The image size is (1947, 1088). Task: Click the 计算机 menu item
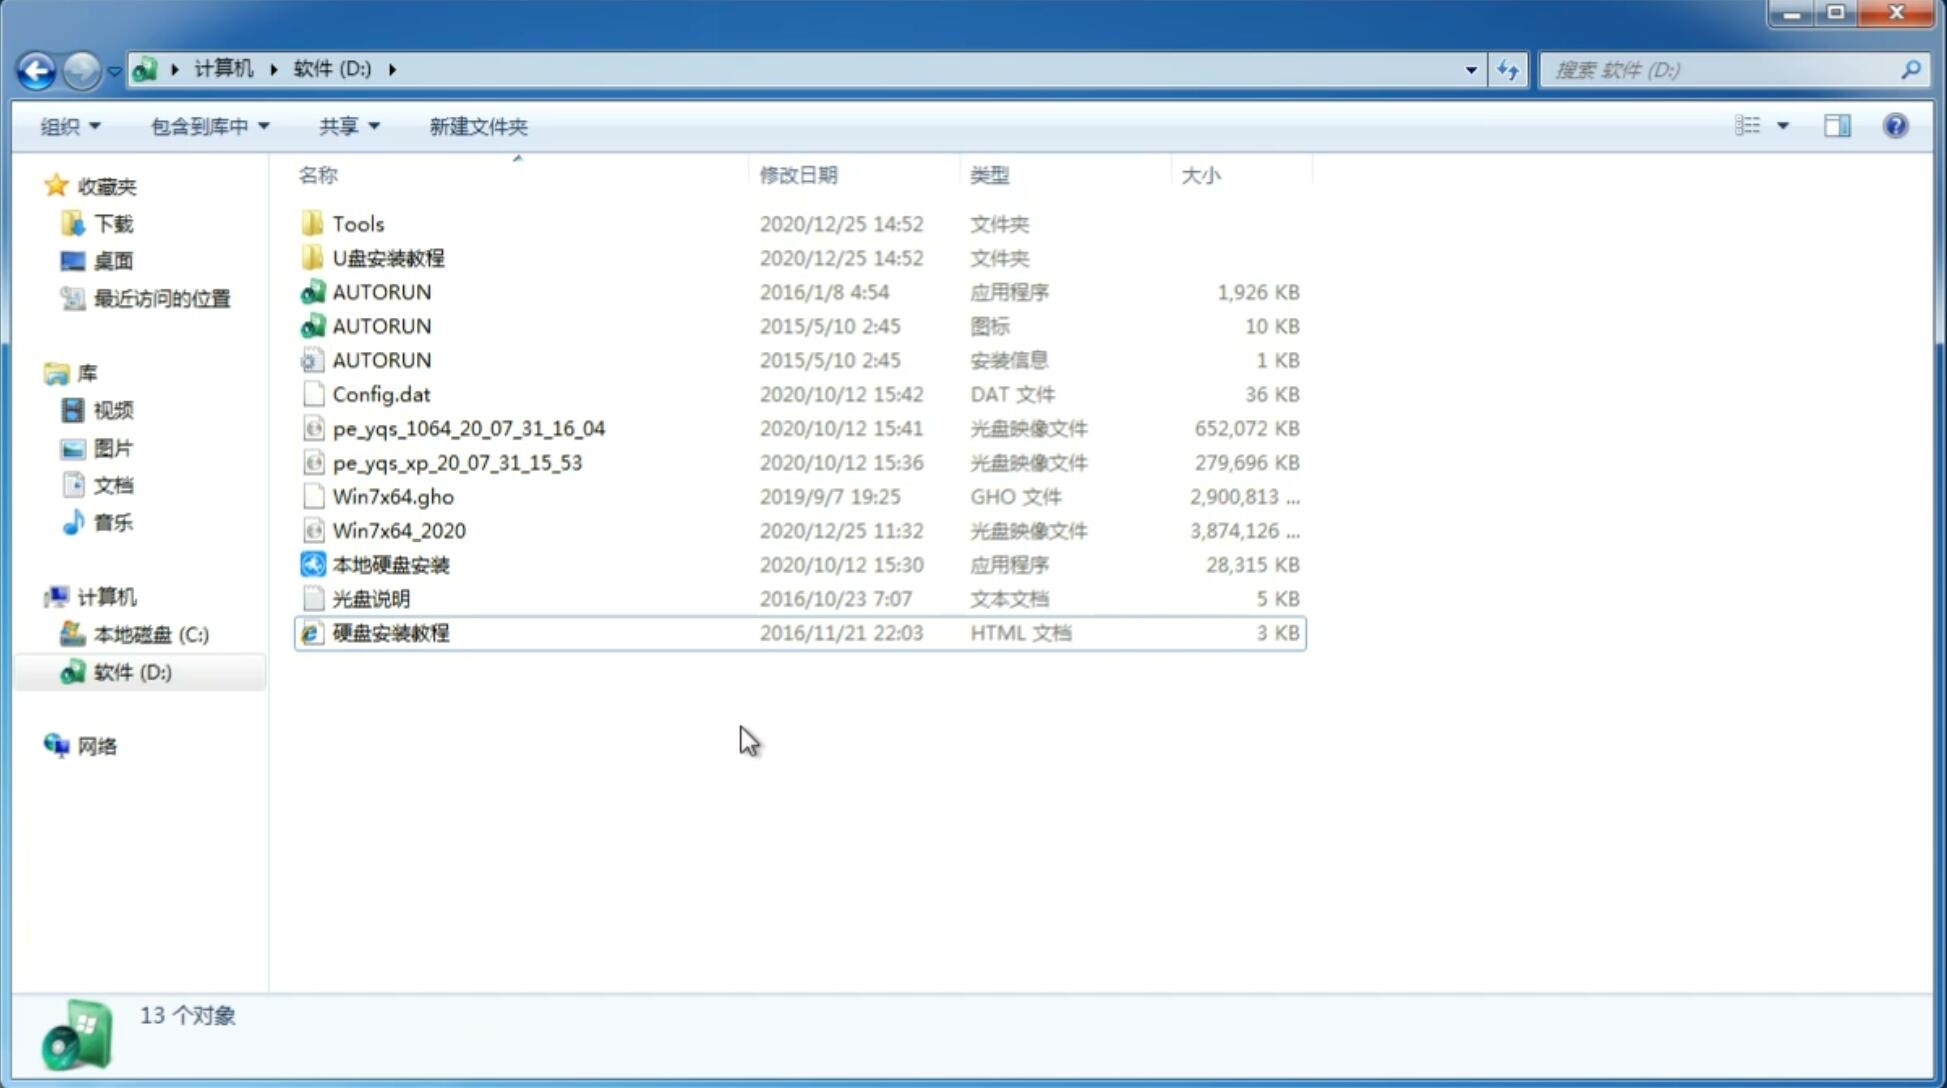[x=107, y=596]
